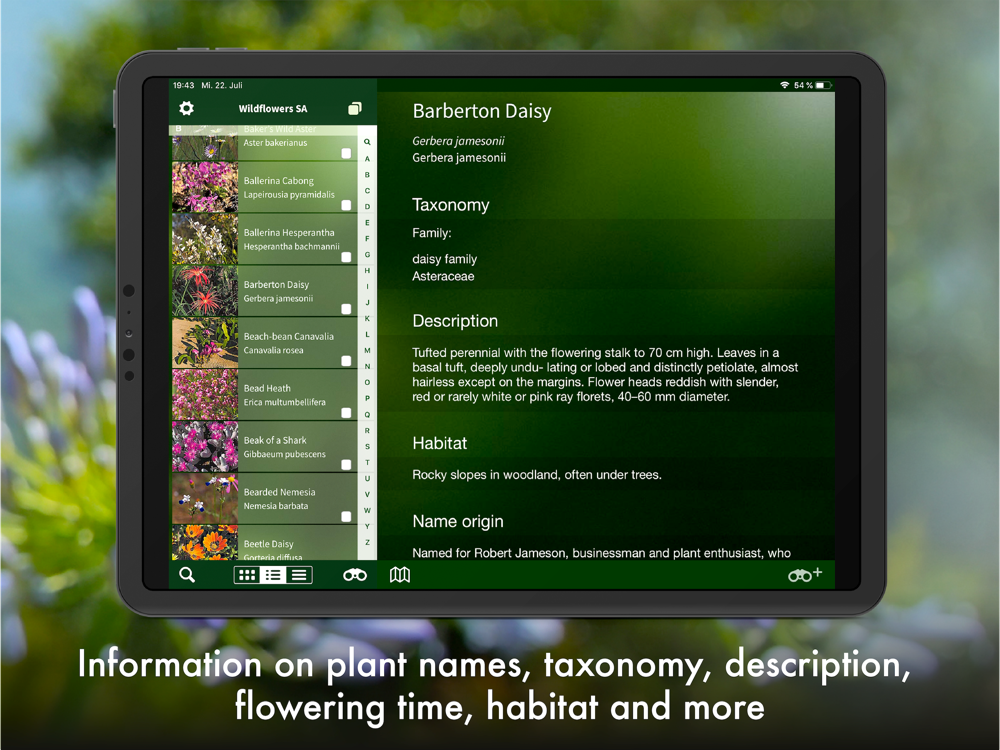Tap the Asteraceae family name

point(443,276)
